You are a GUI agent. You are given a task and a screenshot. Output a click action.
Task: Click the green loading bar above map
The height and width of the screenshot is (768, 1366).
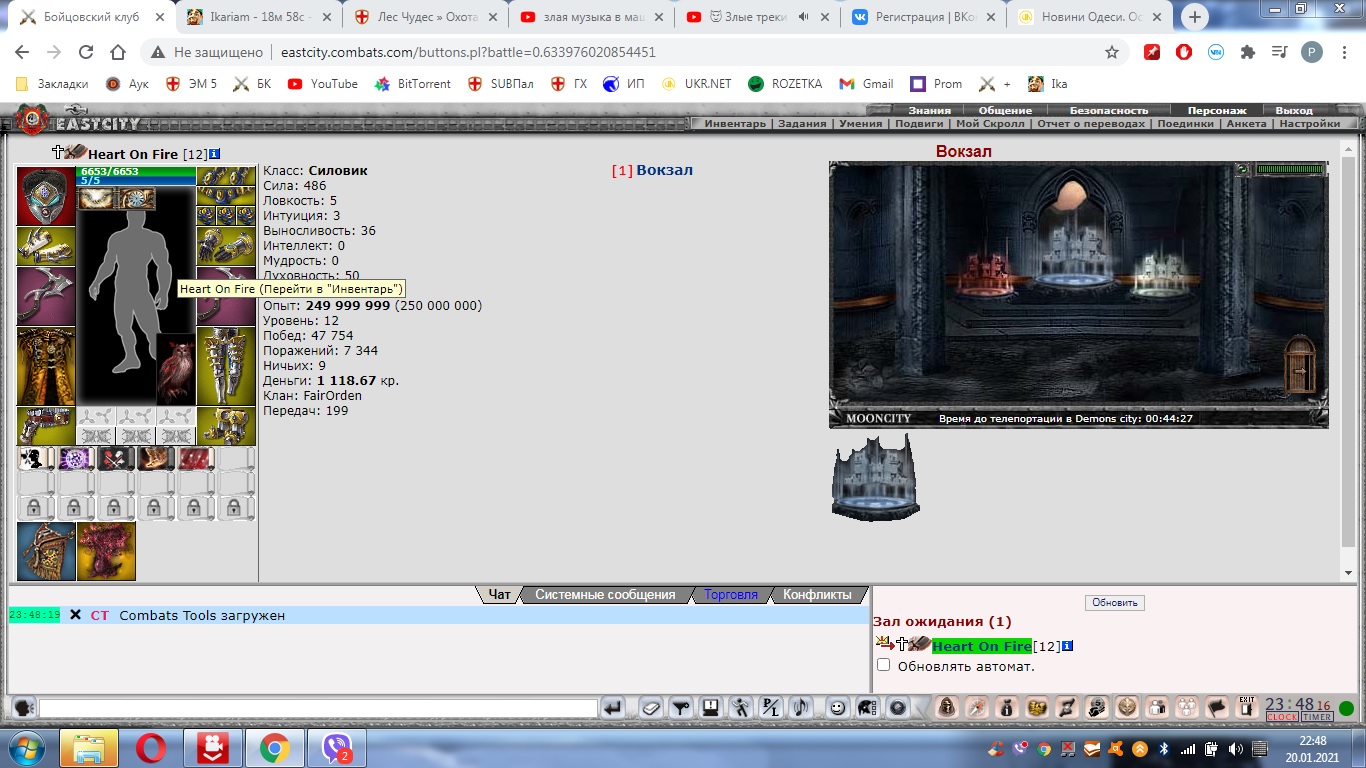click(x=1290, y=170)
